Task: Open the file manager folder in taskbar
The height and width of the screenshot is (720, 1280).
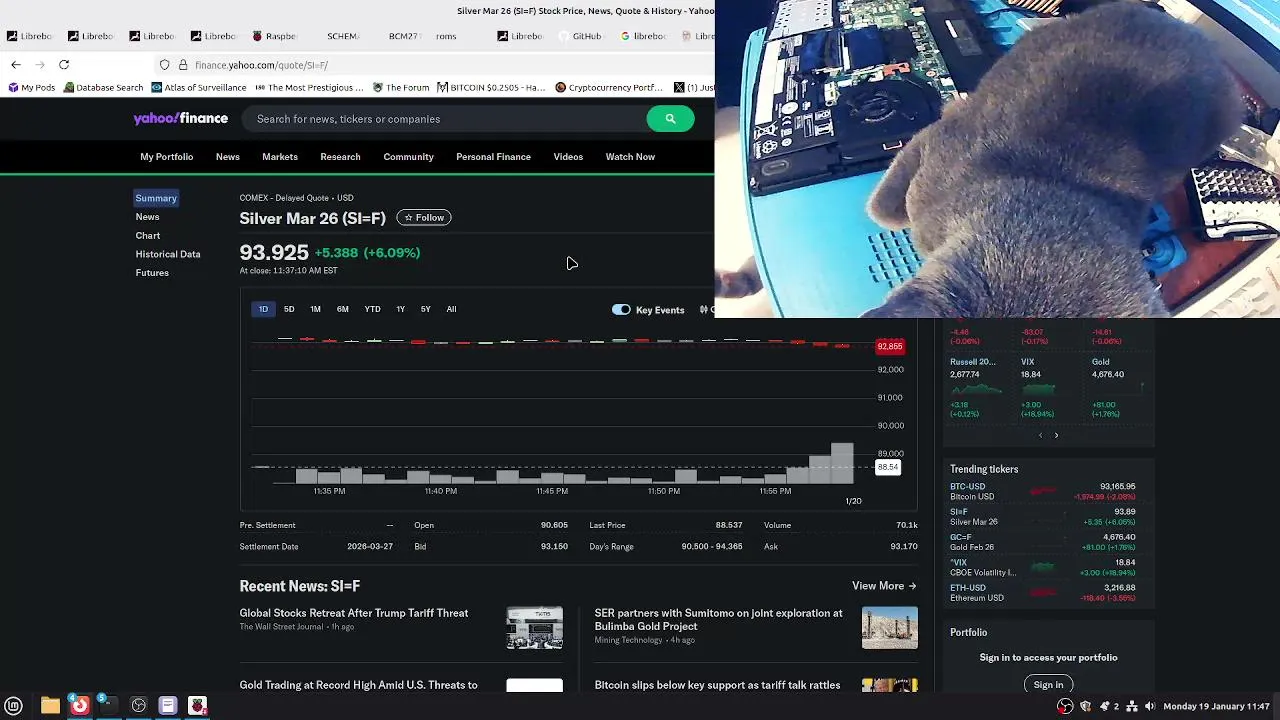Action: tap(50, 706)
